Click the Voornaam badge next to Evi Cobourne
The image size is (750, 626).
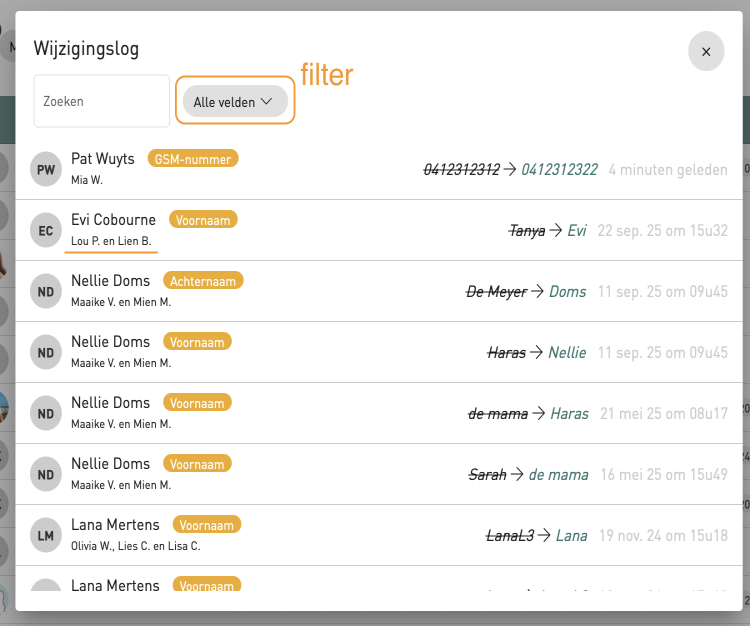pos(203,220)
